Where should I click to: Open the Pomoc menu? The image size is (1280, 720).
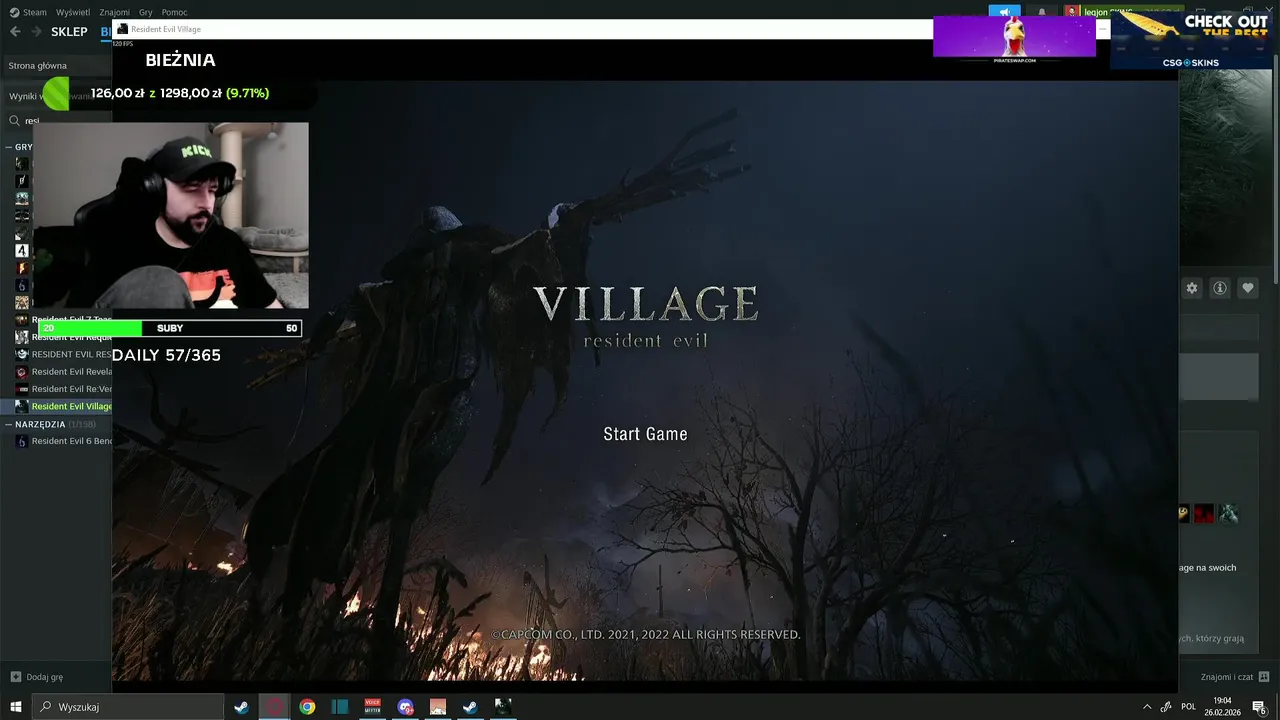coord(174,13)
